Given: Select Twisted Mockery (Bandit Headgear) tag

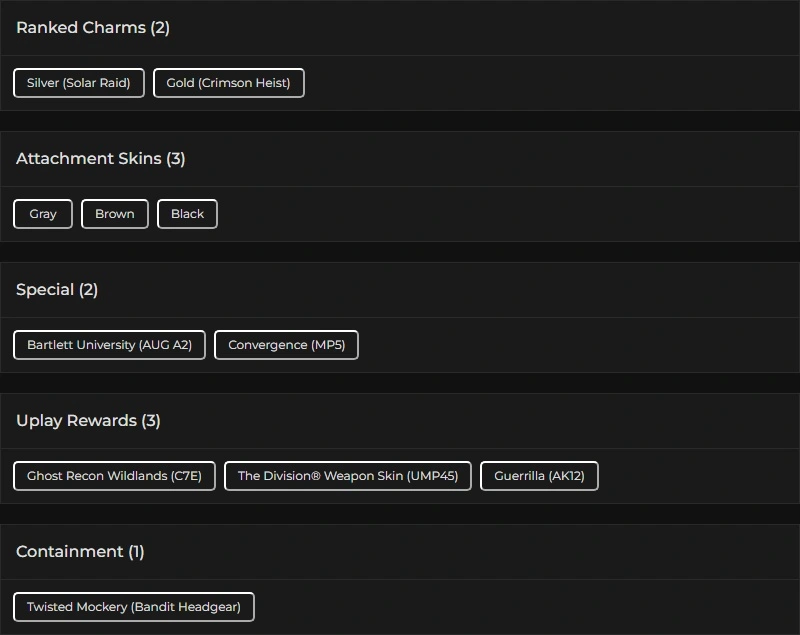Looking at the screenshot, I should (134, 607).
